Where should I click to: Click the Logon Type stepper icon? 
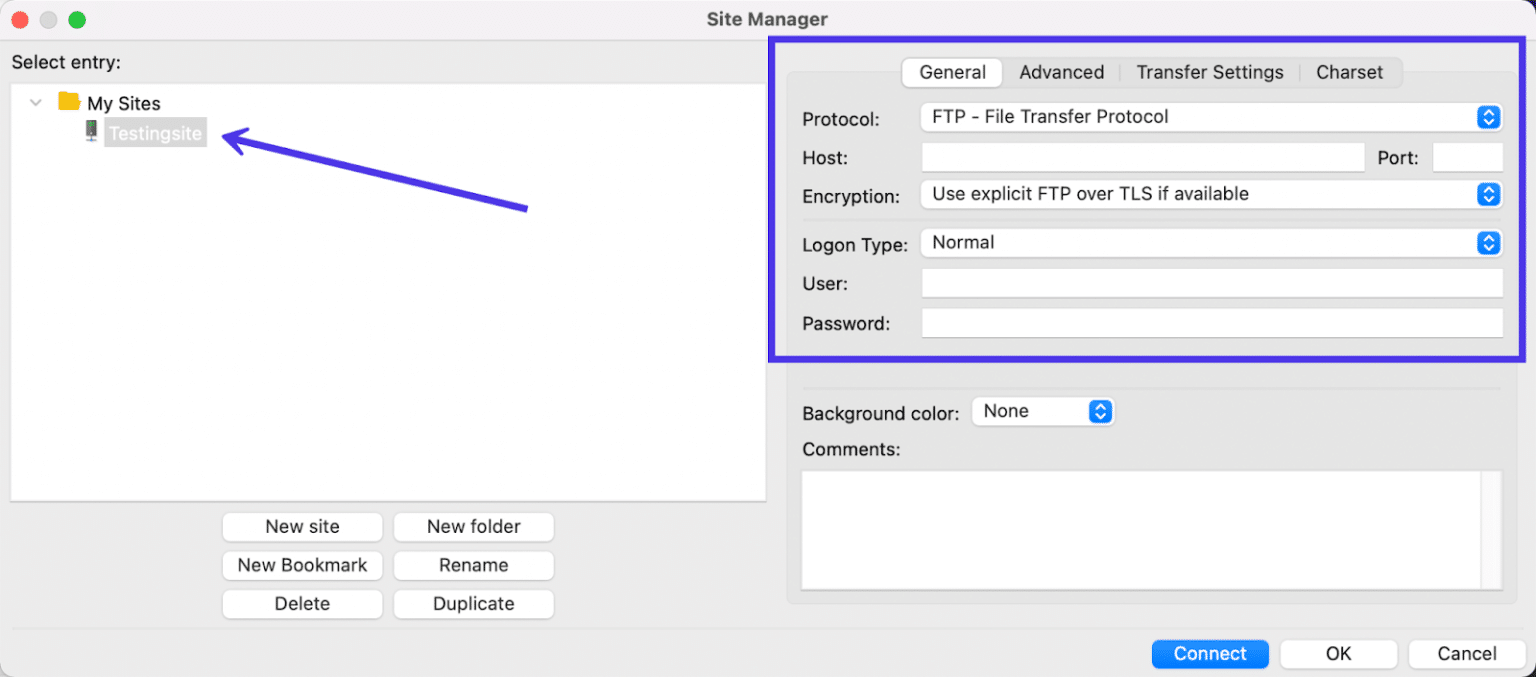(x=1489, y=243)
